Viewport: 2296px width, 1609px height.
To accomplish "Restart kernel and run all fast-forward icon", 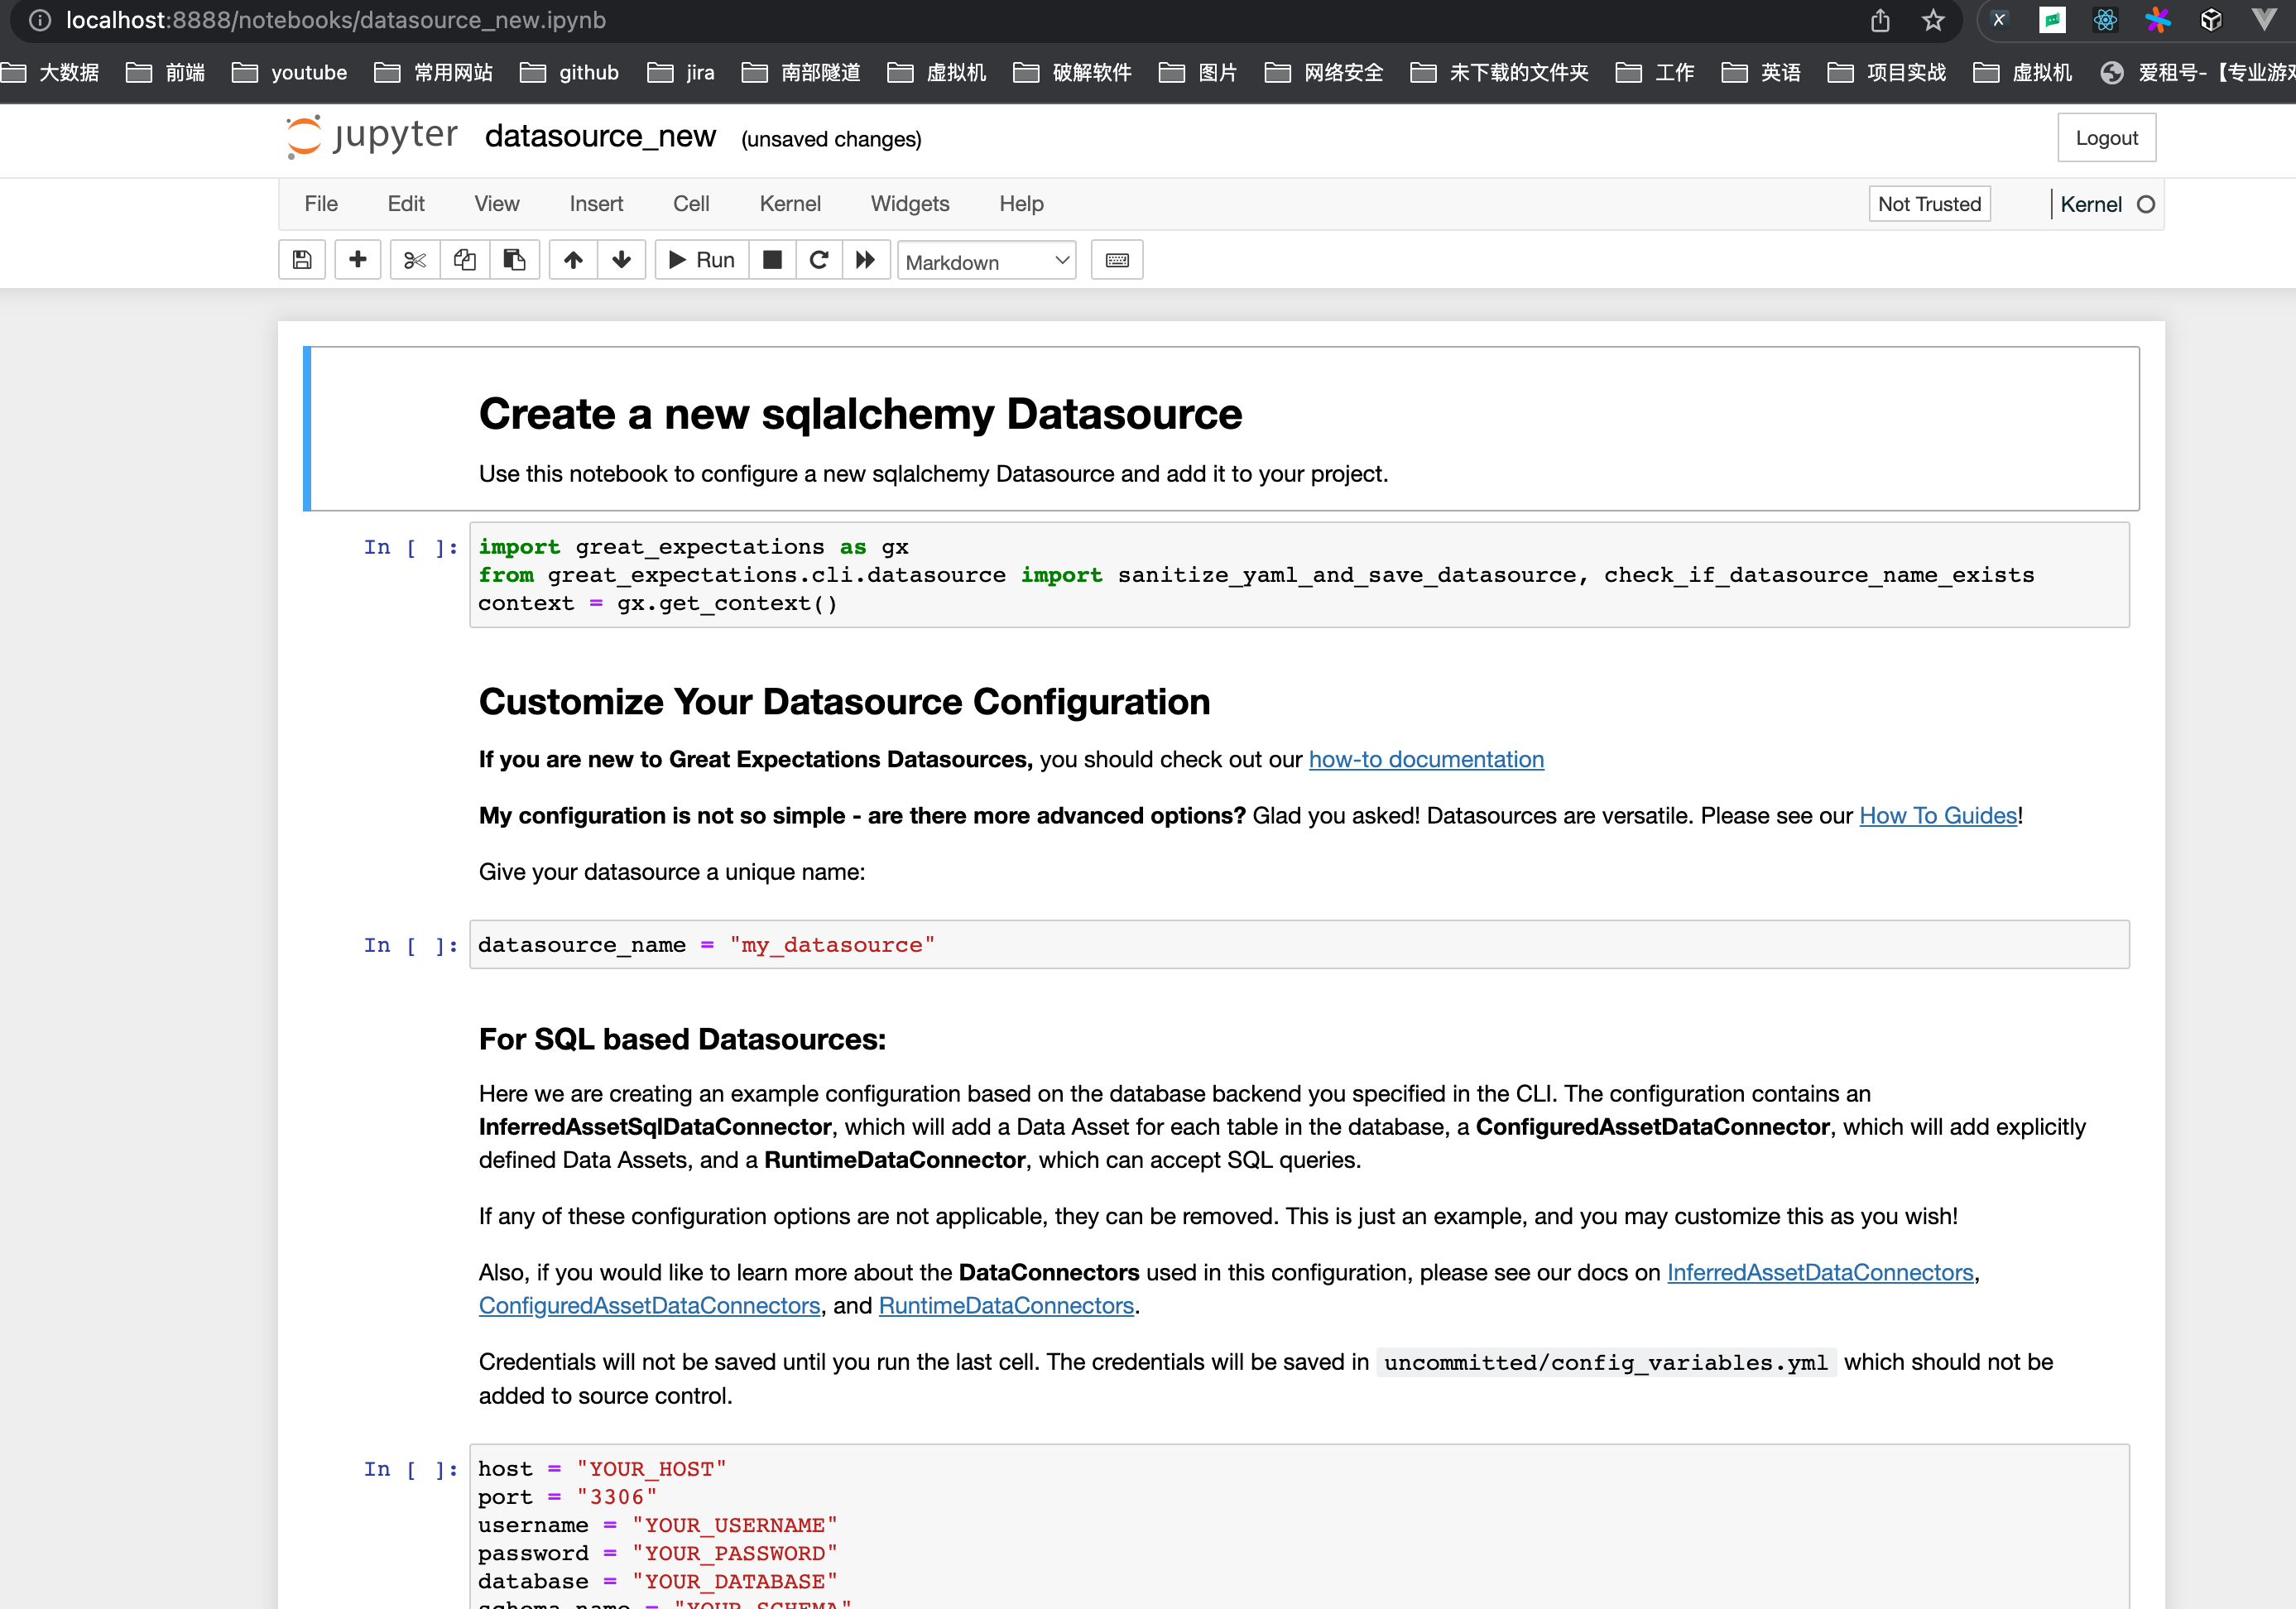I will click(x=866, y=260).
